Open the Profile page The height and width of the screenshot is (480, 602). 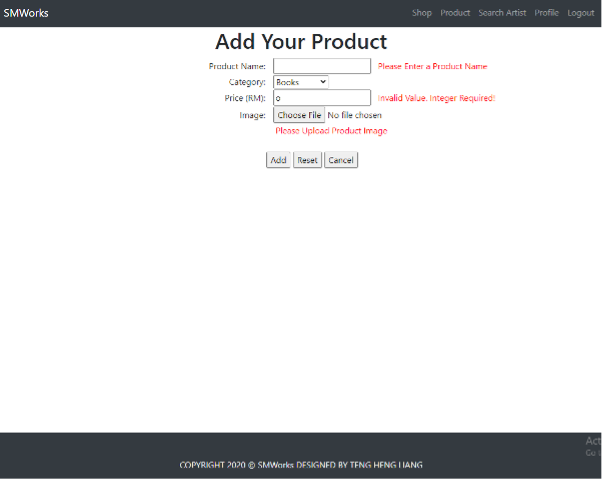[546, 13]
